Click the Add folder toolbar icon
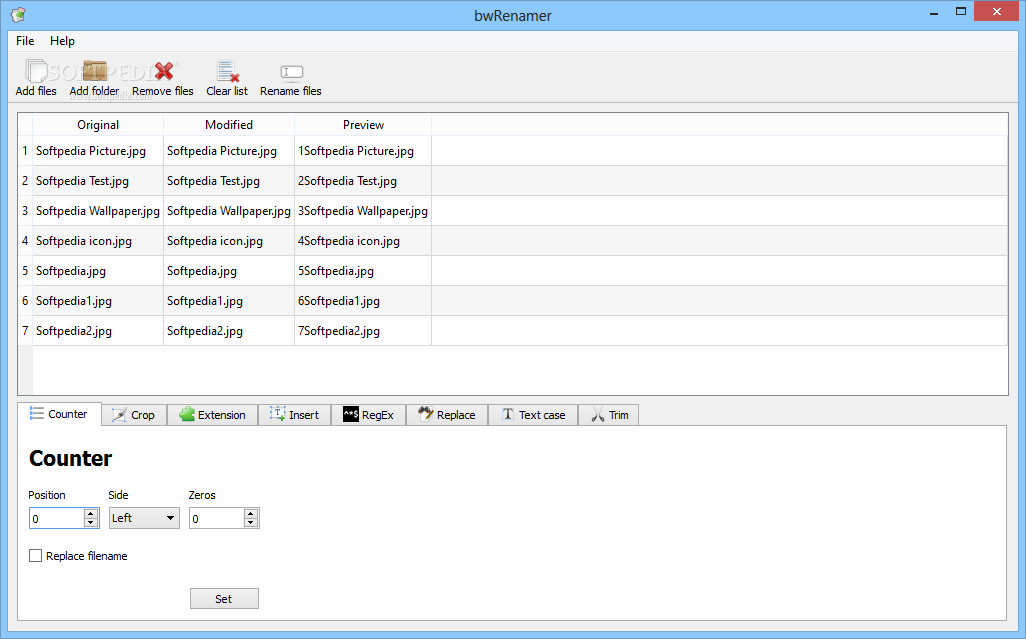This screenshot has height=639, width=1026. click(x=94, y=71)
